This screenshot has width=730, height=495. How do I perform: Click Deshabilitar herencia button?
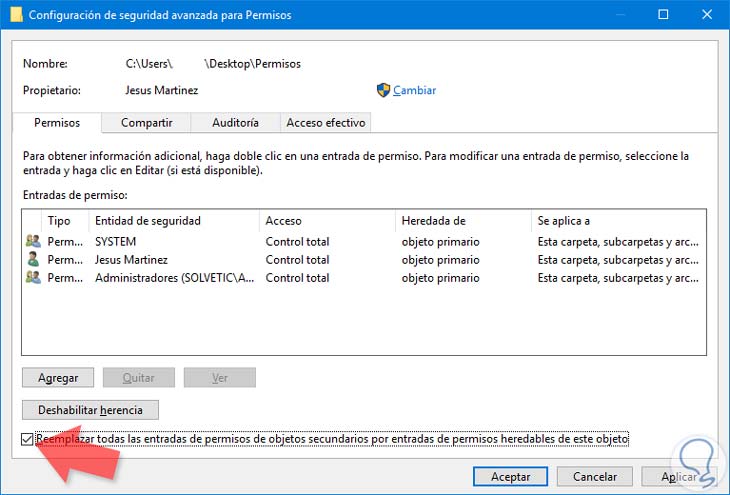(x=90, y=409)
